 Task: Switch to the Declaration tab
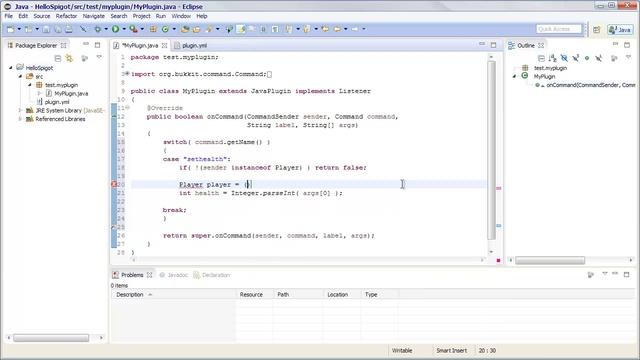(212, 275)
